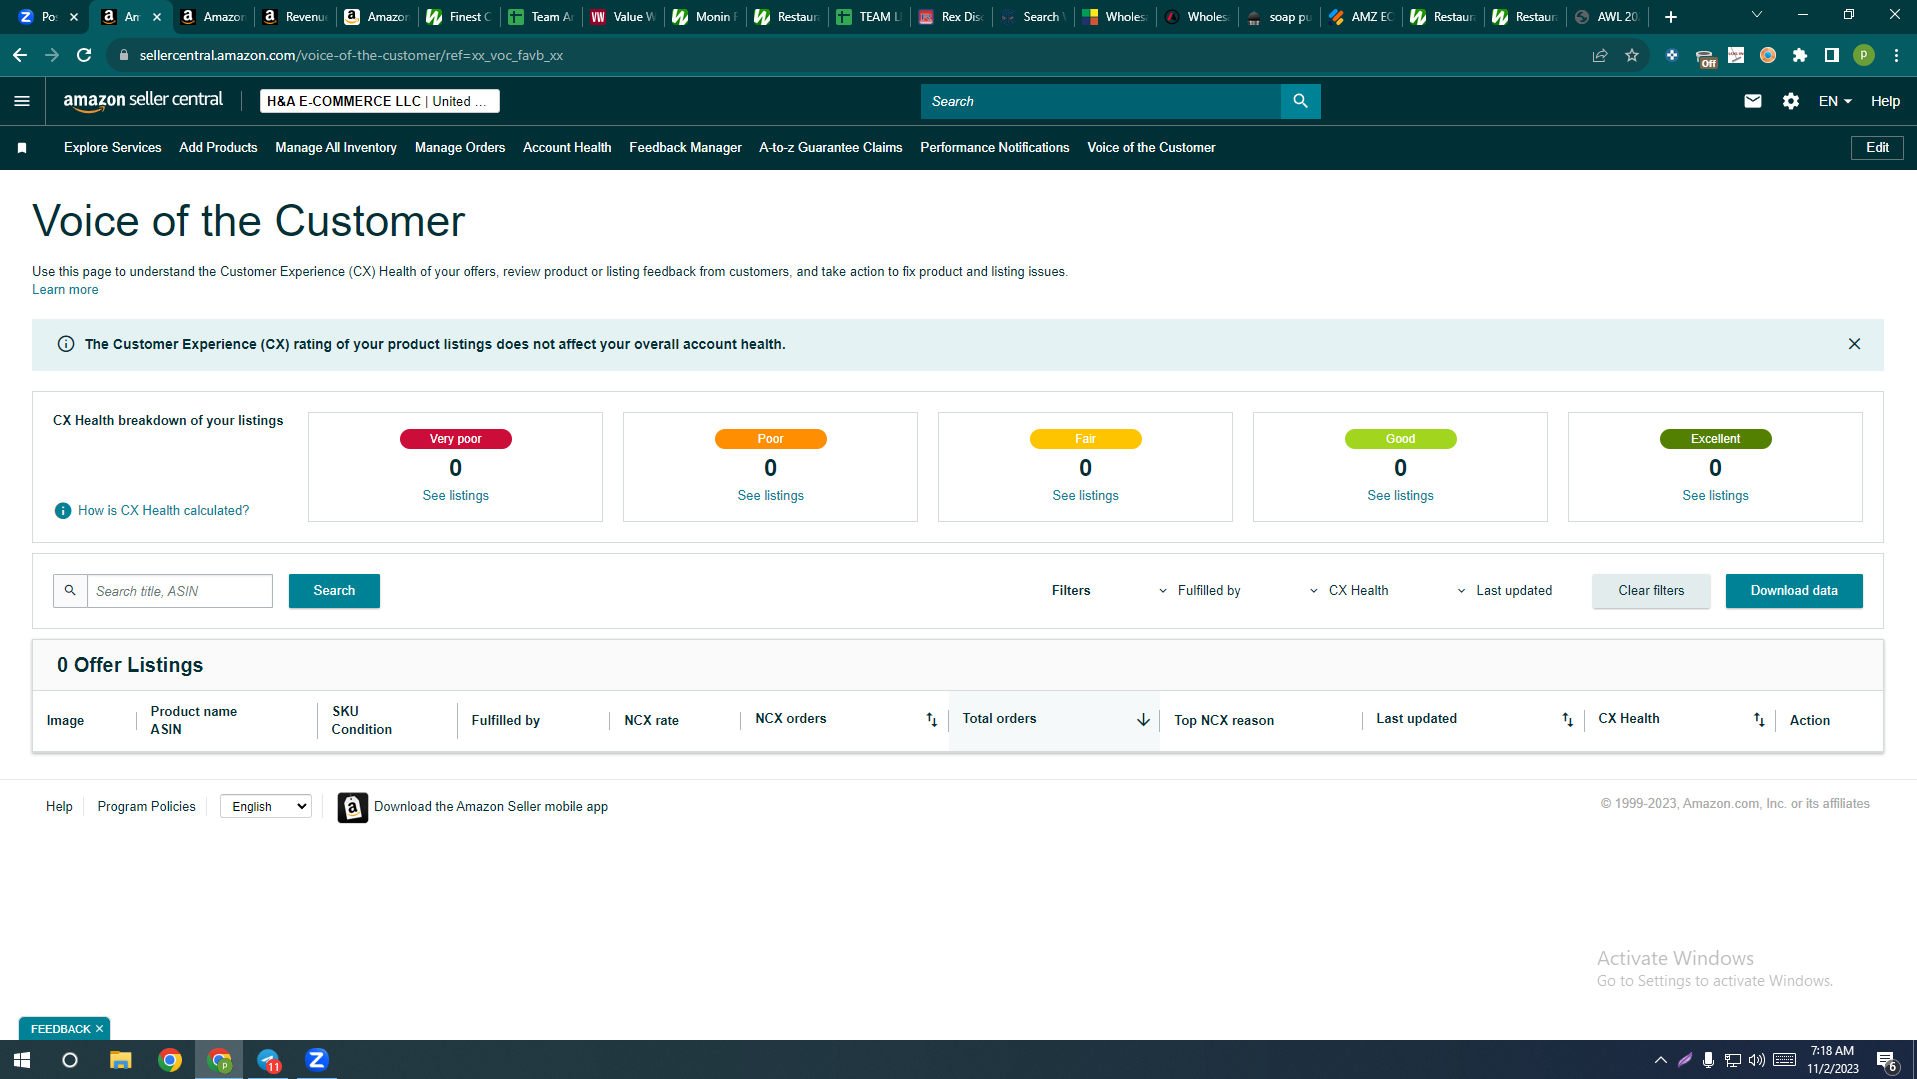The width and height of the screenshot is (1917, 1079).
Task: Close the FEEDBACK tab widget
Action: coord(99,1029)
